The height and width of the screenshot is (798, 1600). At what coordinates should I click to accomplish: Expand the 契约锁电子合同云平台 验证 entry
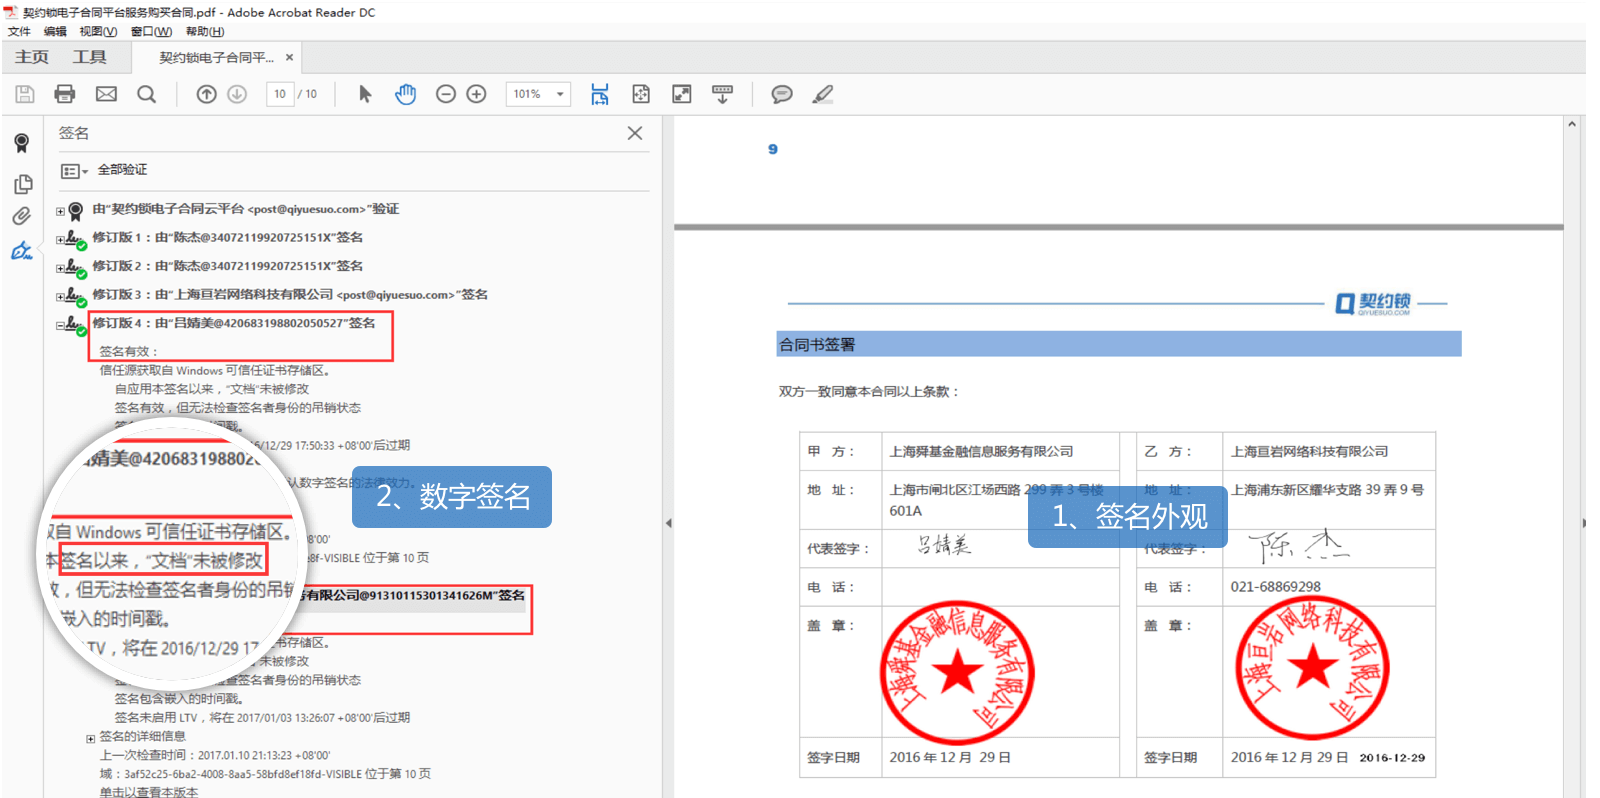tap(60, 211)
